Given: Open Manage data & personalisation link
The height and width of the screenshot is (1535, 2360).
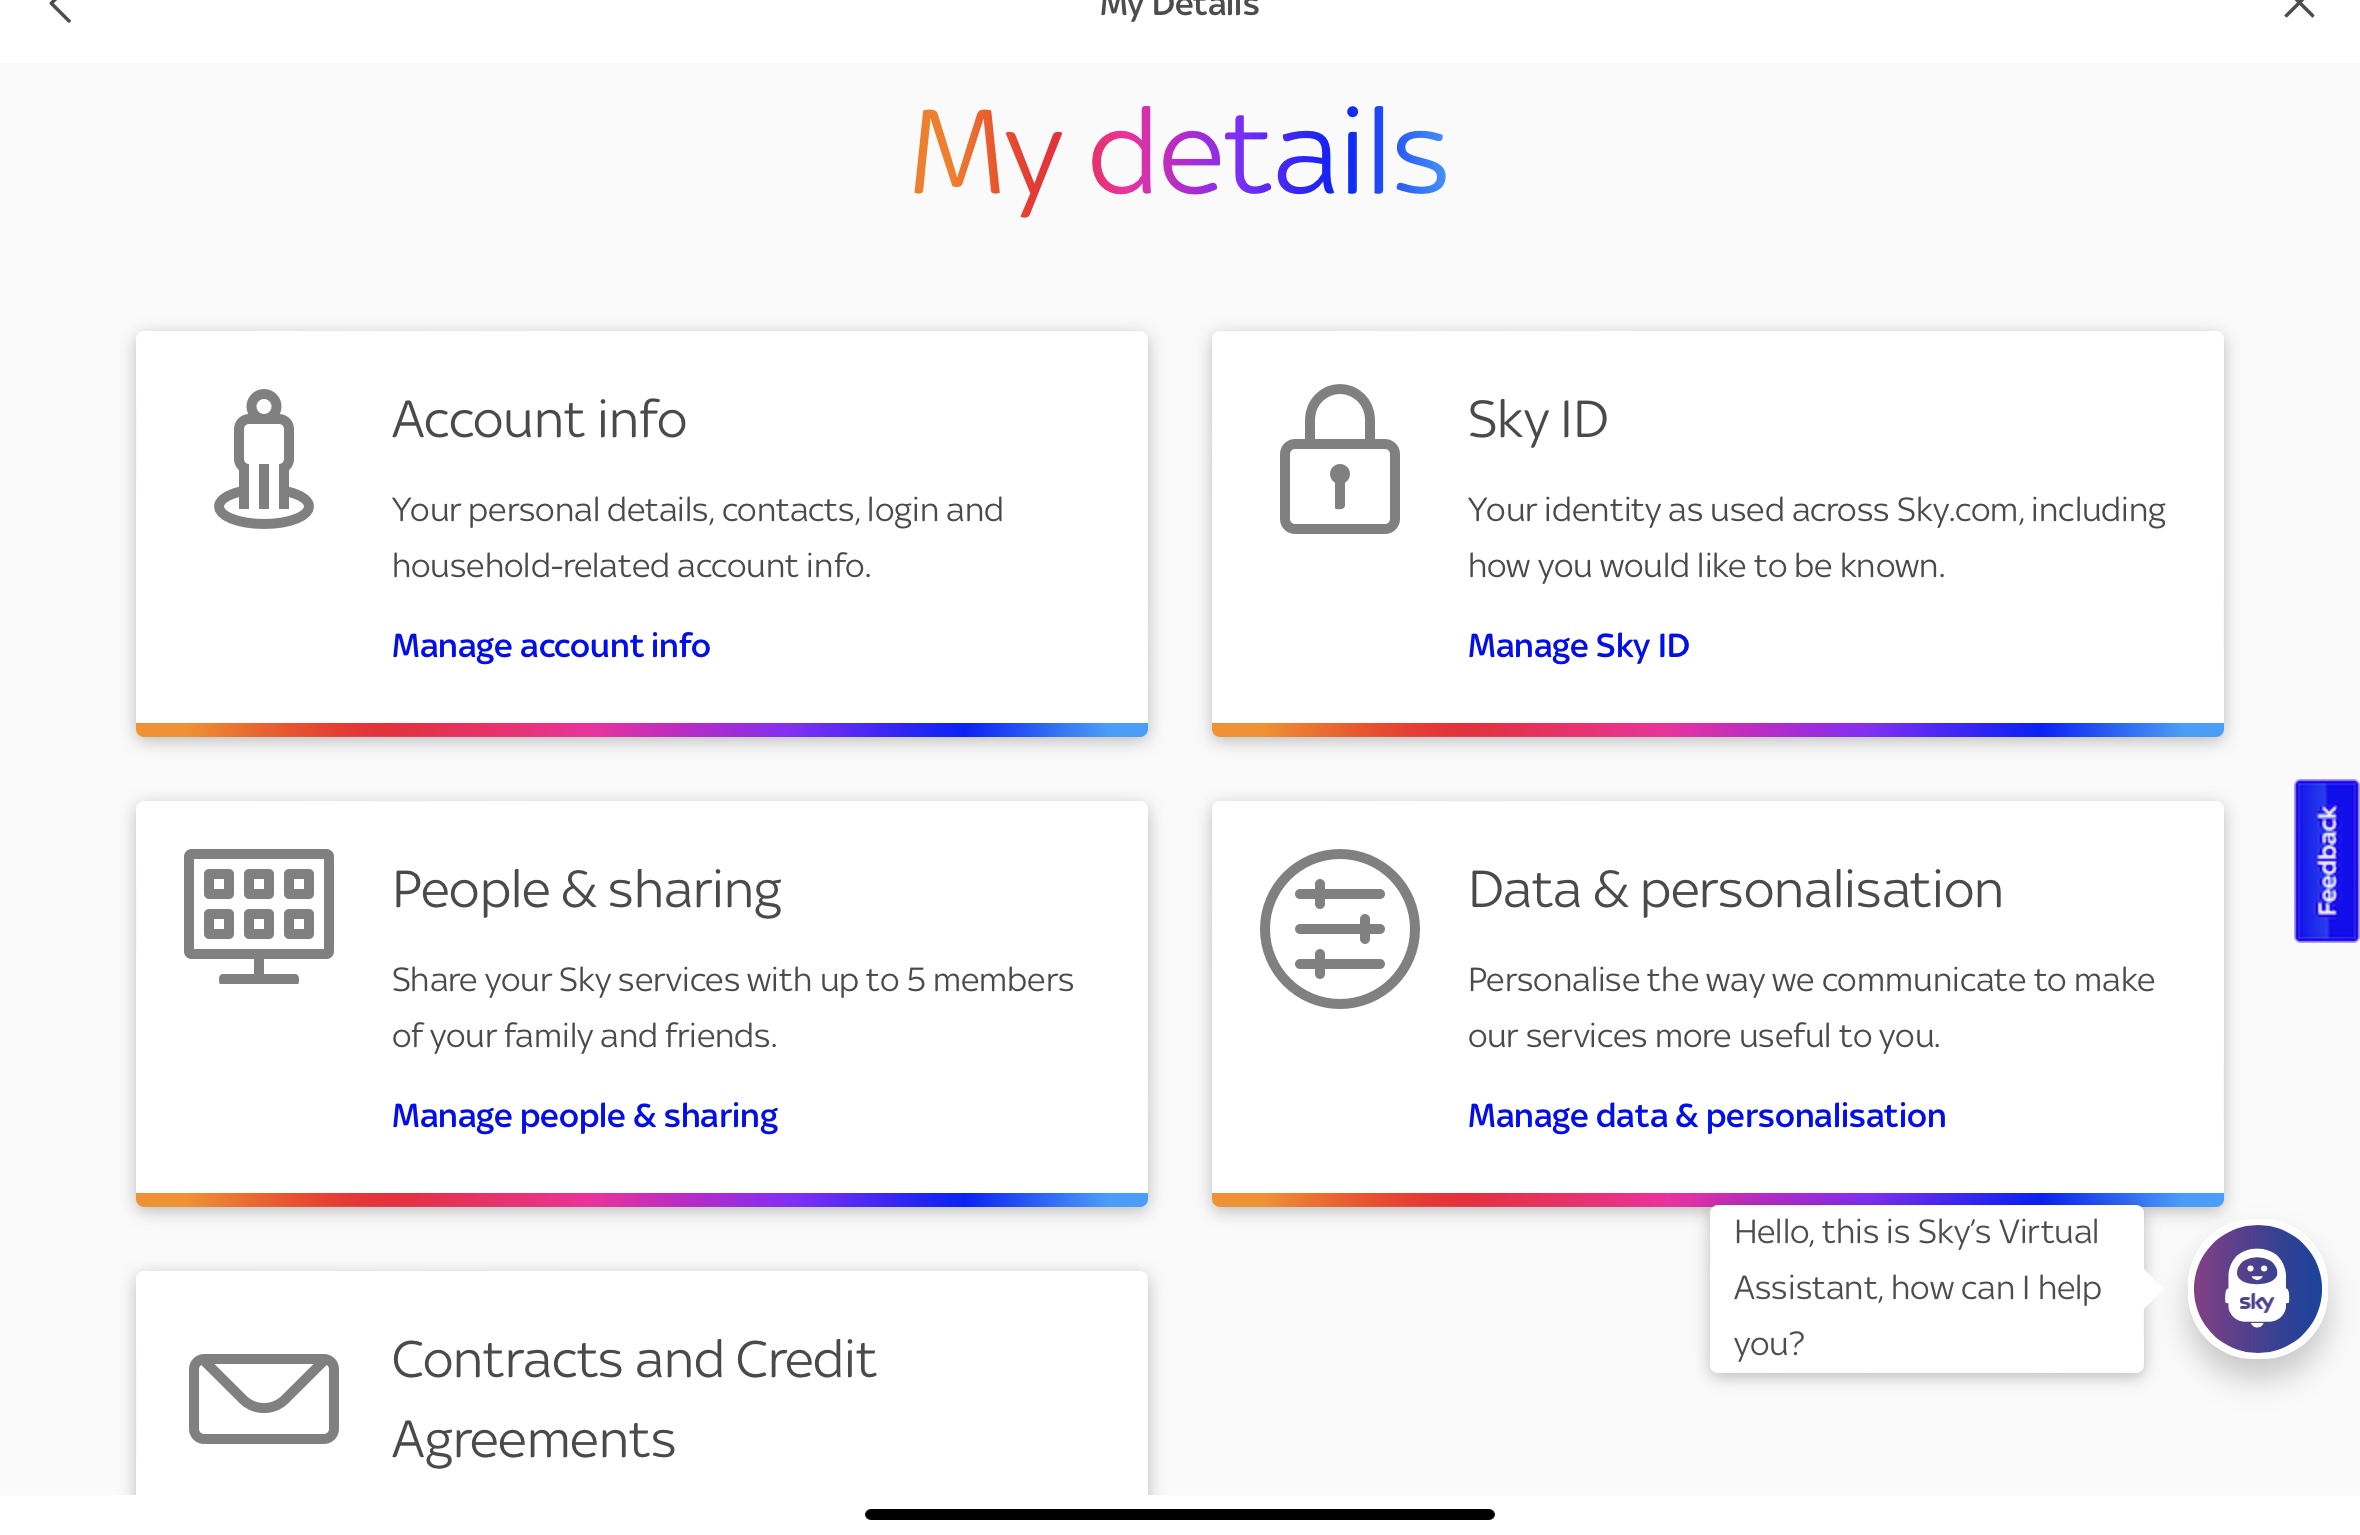Looking at the screenshot, I should [1706, 1116].
